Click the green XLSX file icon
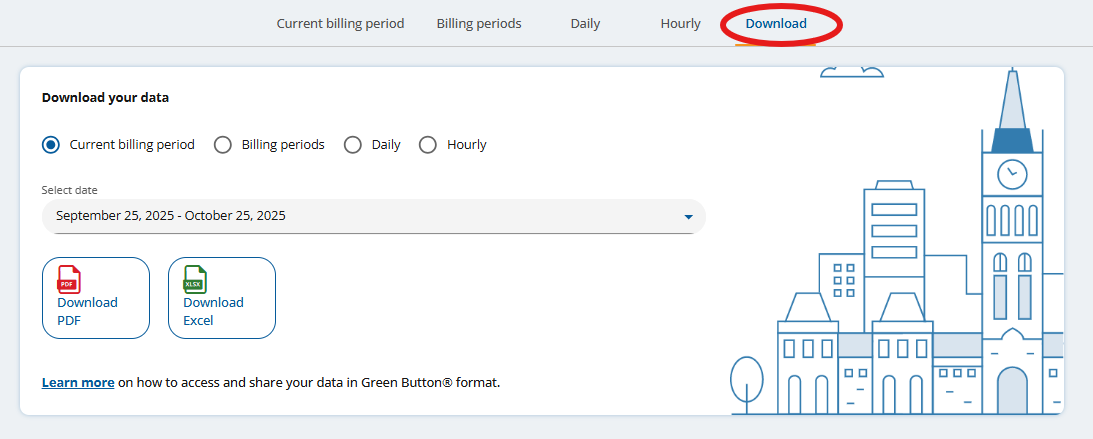1093x439 pixels. (194, 279)
